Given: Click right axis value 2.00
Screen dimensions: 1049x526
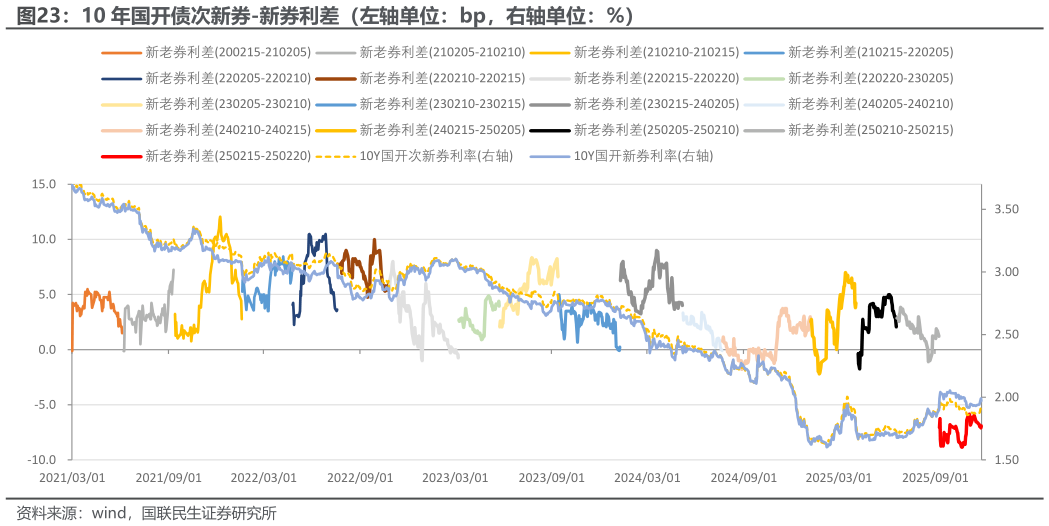Looking at the screenshot, I should click(1007, 397).
